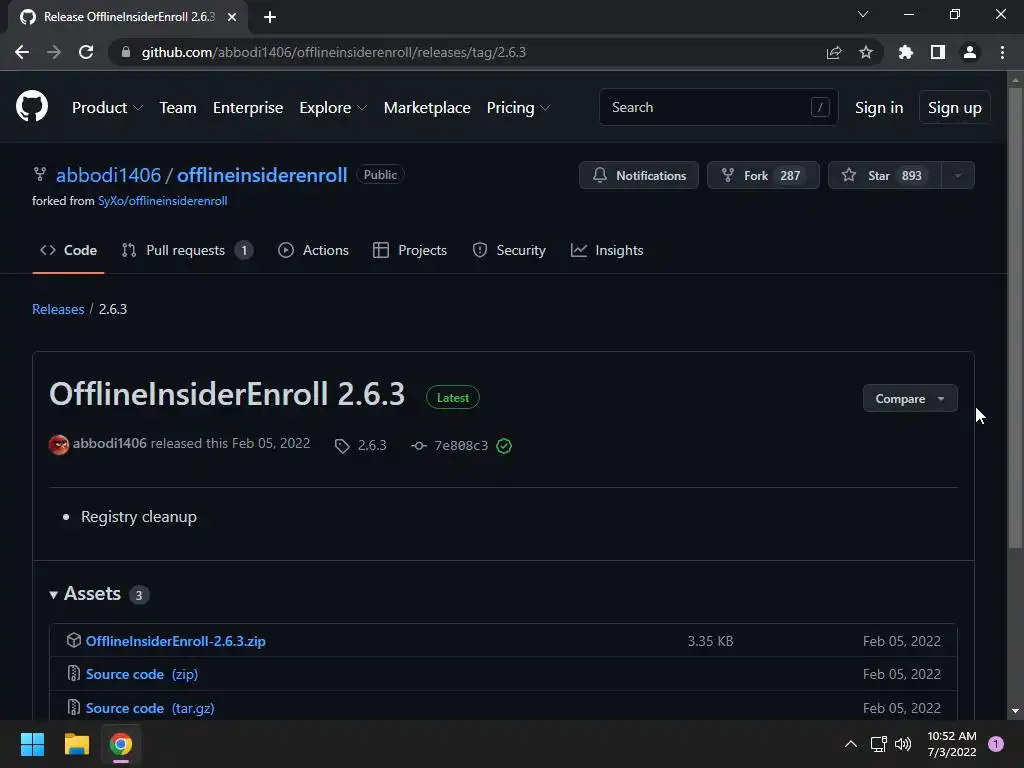The image size is (1024, 768).
Task: Go back with the browser back arrow
Action: (x=22, y=52)
